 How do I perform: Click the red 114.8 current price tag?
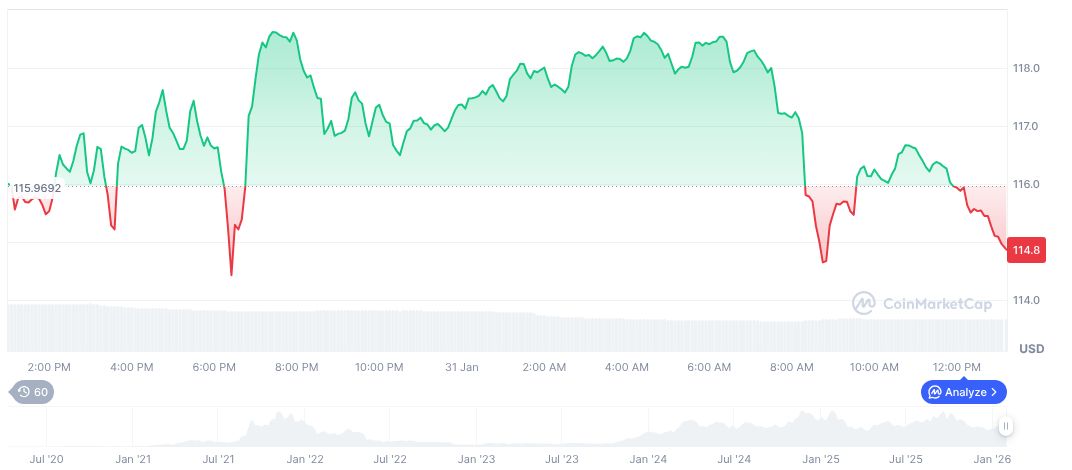click(x=1026, y=251)
